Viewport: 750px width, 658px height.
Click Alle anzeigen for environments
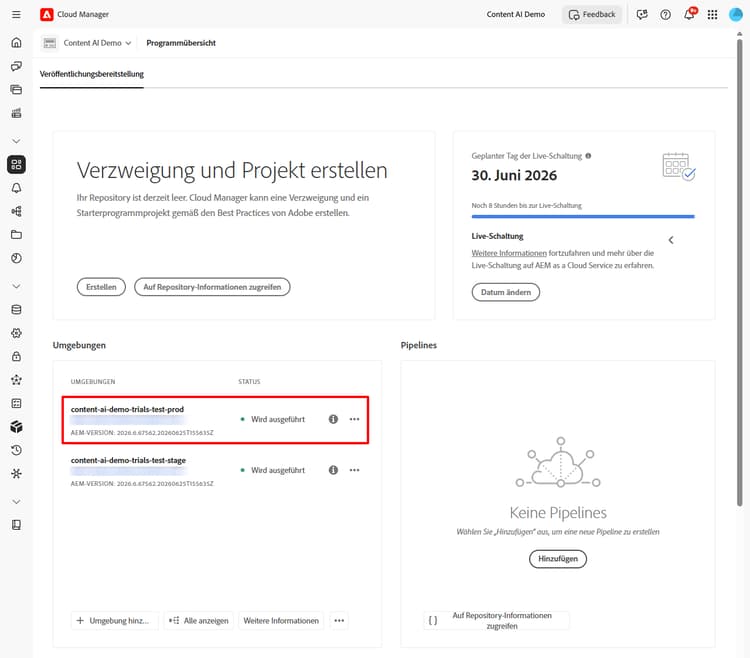point(199,621)
